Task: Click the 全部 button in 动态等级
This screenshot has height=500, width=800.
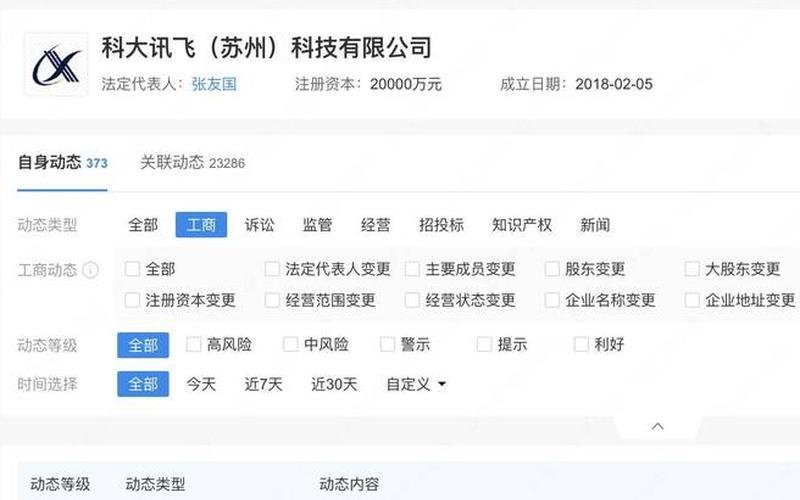Action: click(143, 345)
